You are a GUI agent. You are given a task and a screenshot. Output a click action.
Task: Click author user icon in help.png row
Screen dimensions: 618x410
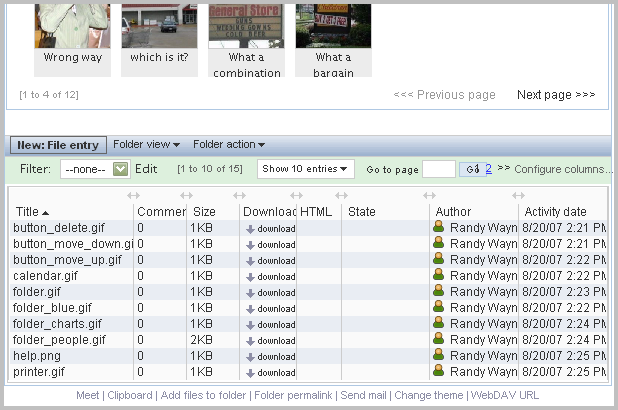[x=438, y=354]
